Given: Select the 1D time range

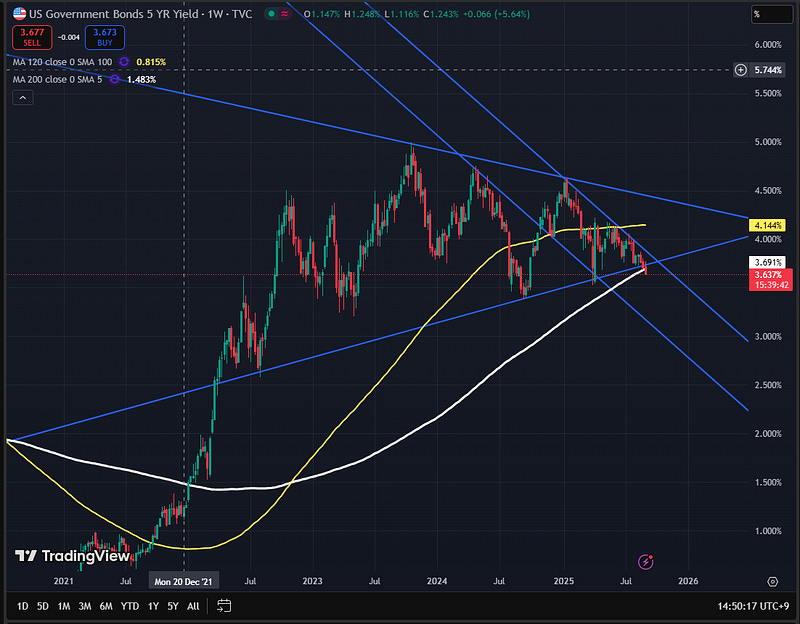Looking at the screenshot, I should coord(22,606).
